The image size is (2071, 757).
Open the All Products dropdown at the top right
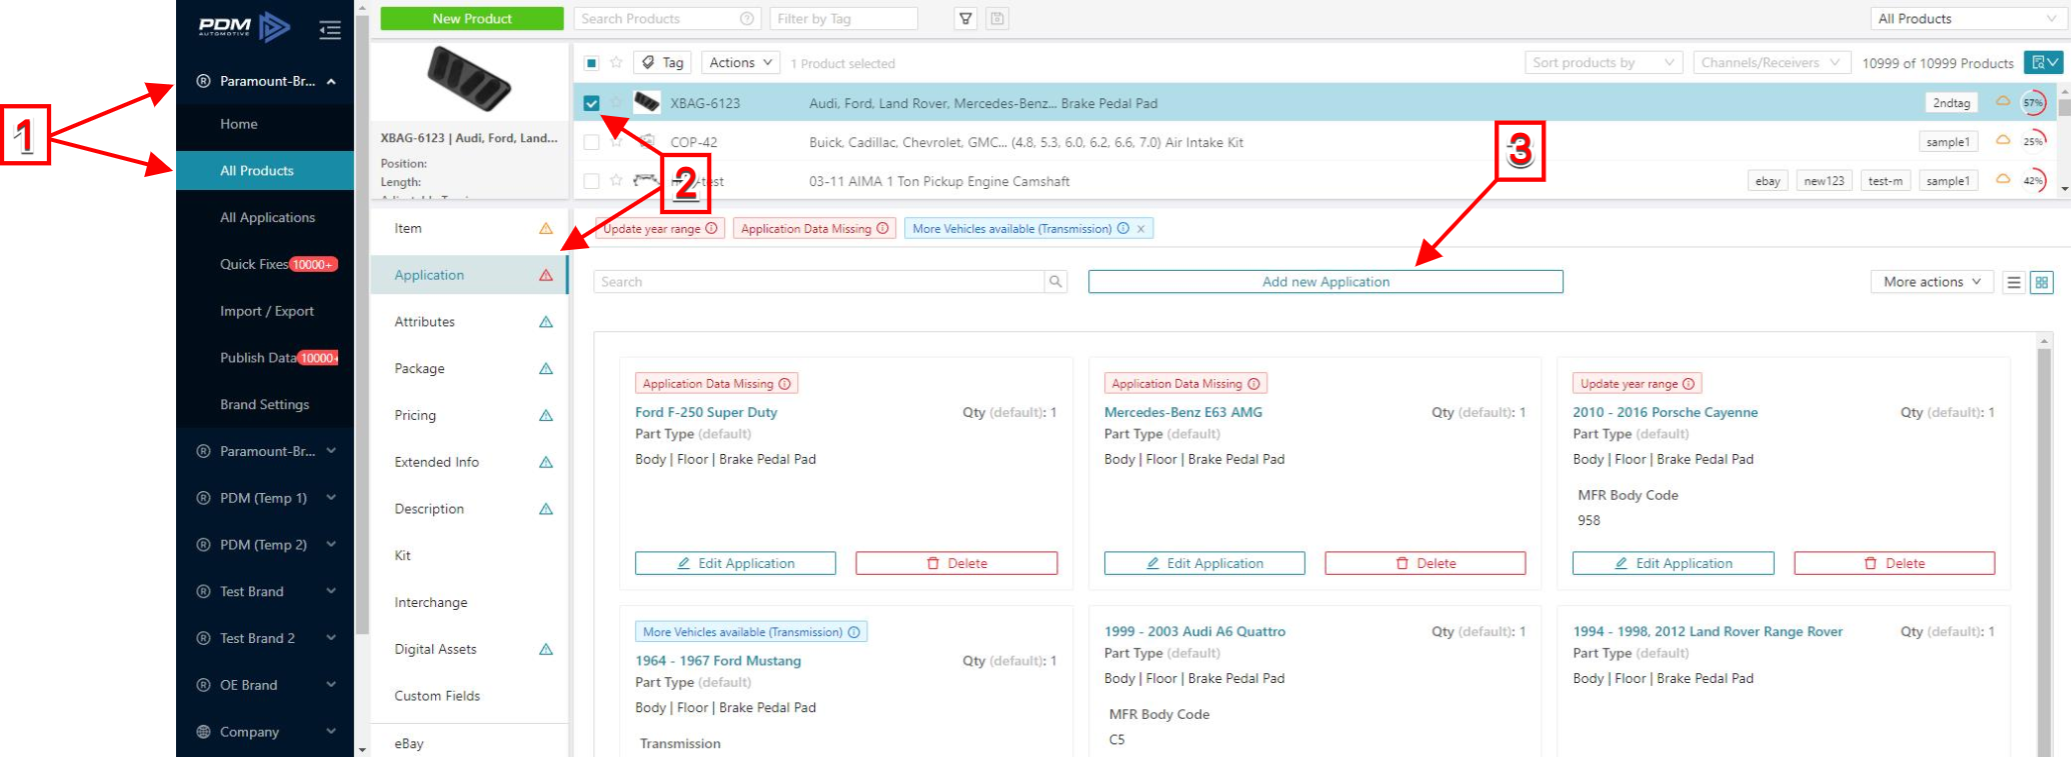point(1966,18)
